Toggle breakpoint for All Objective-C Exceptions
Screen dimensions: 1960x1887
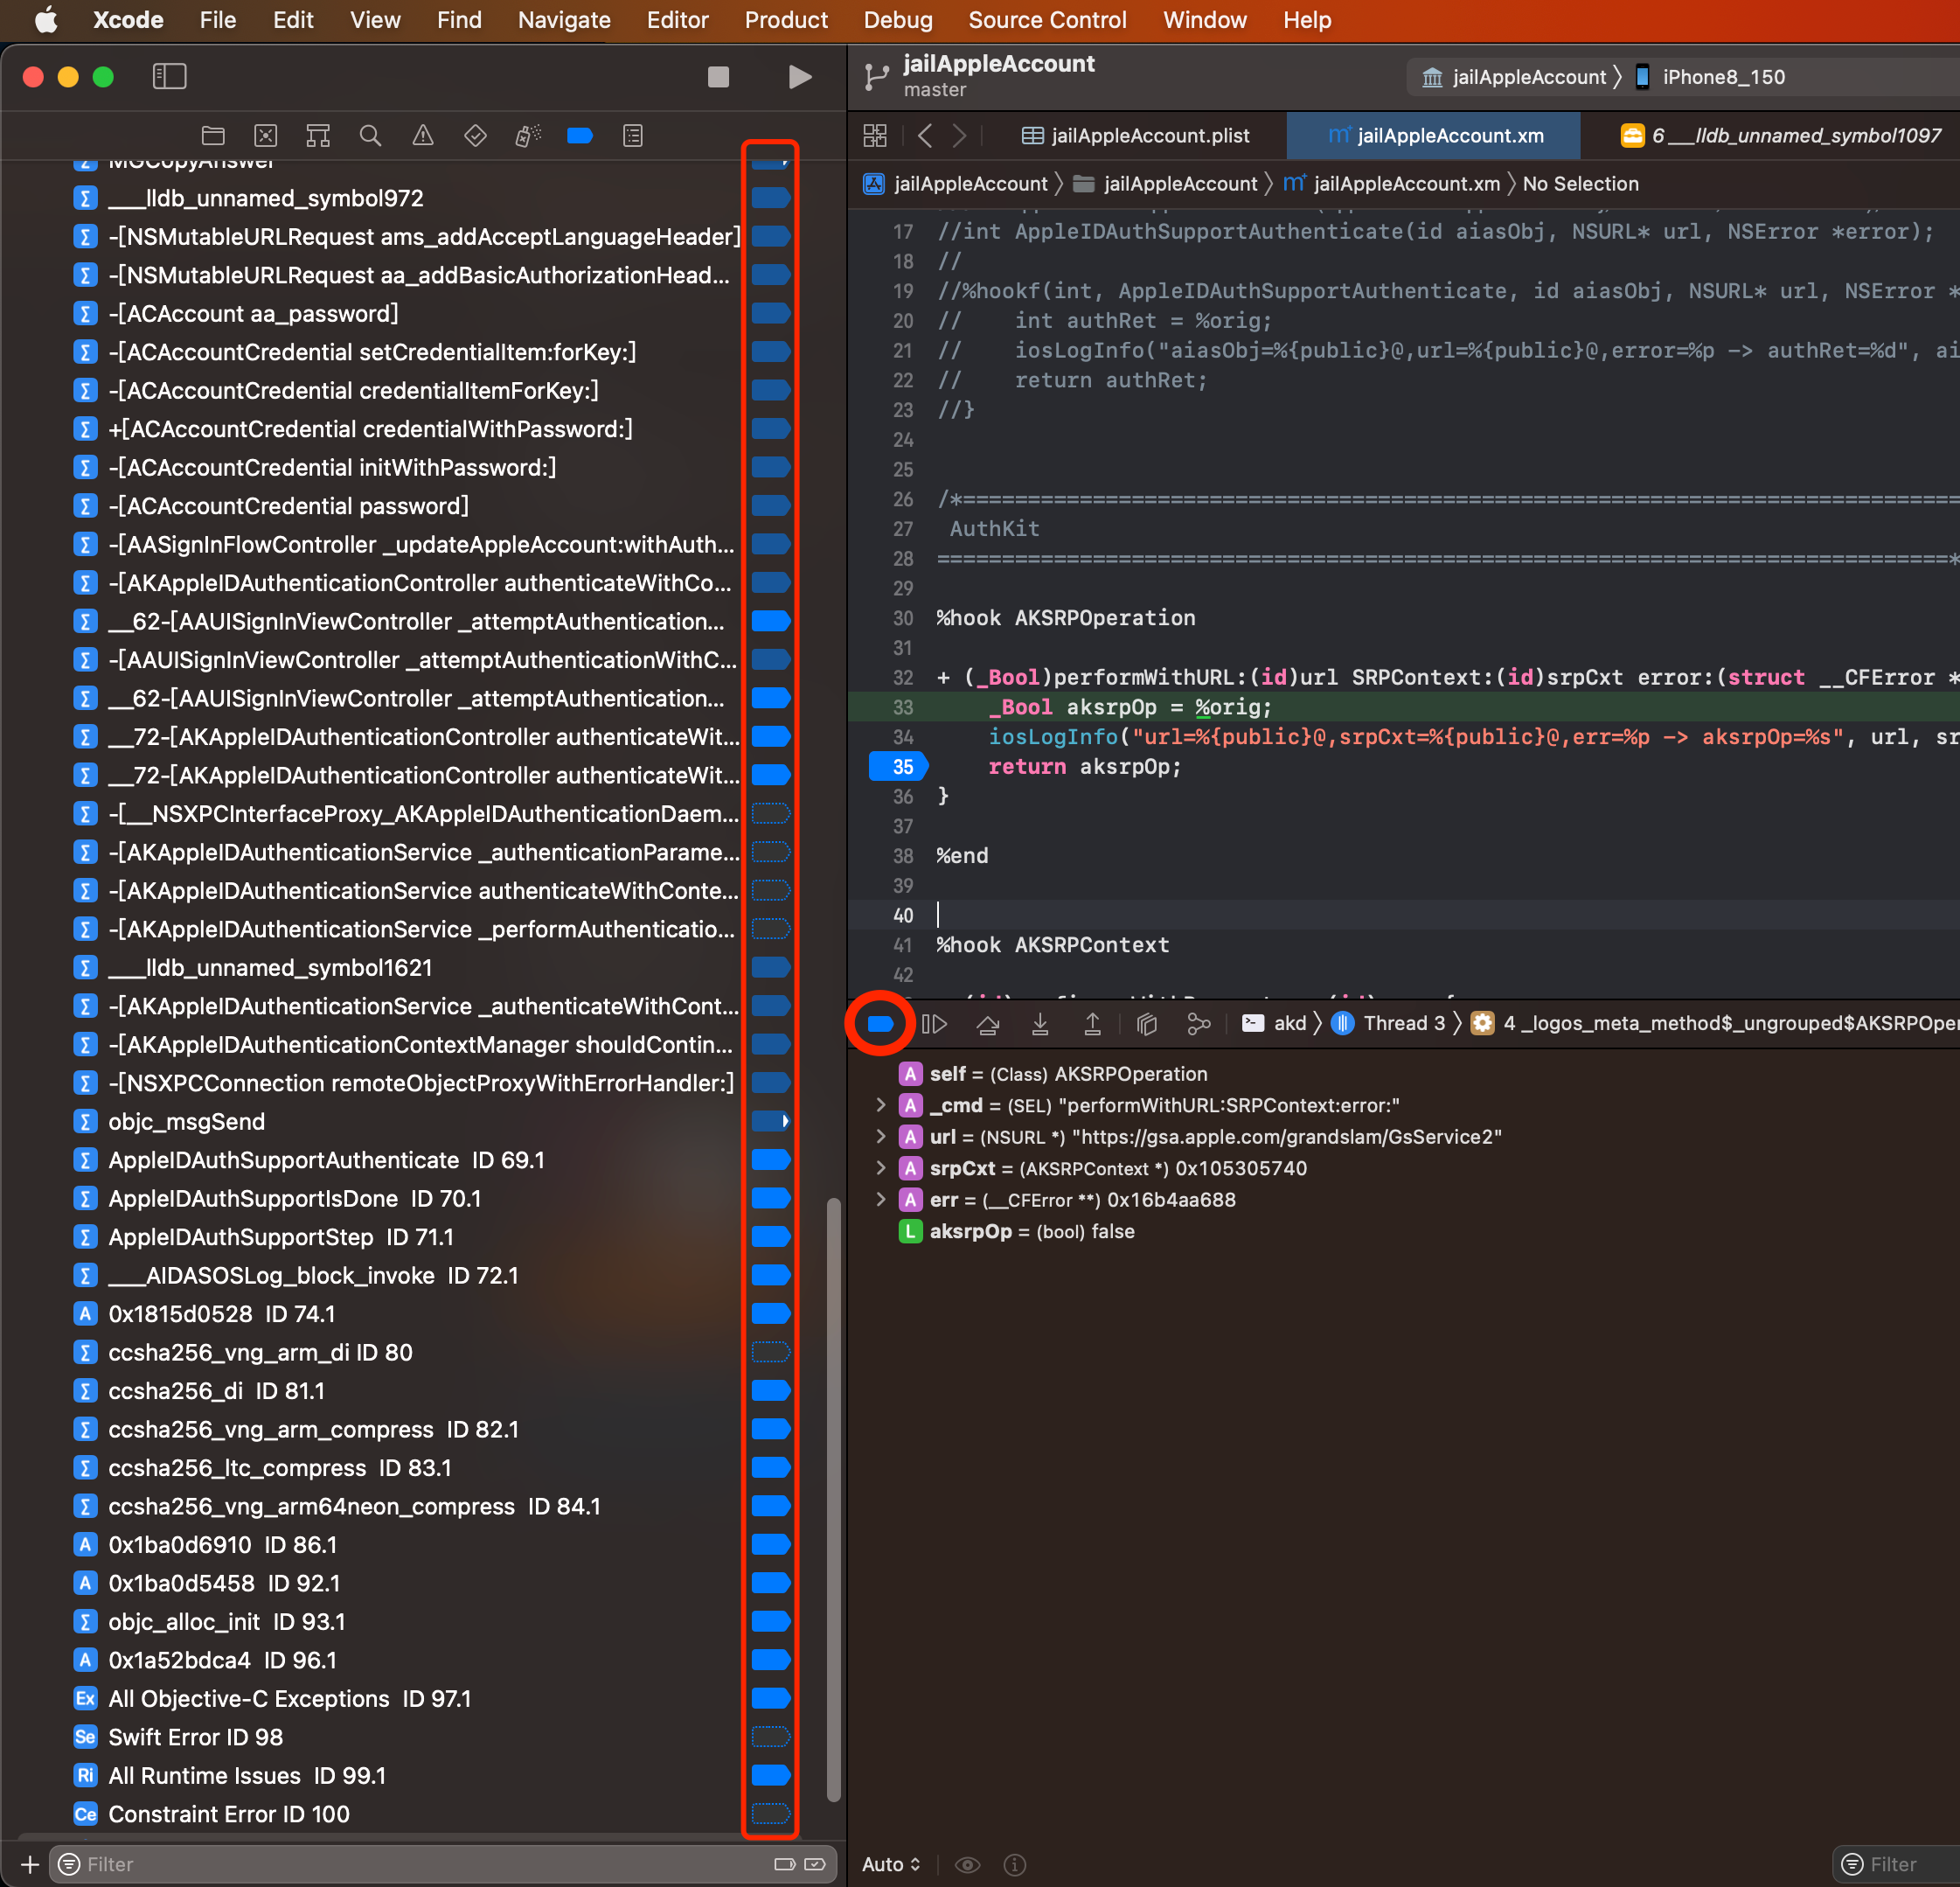tap(771, 1698)
